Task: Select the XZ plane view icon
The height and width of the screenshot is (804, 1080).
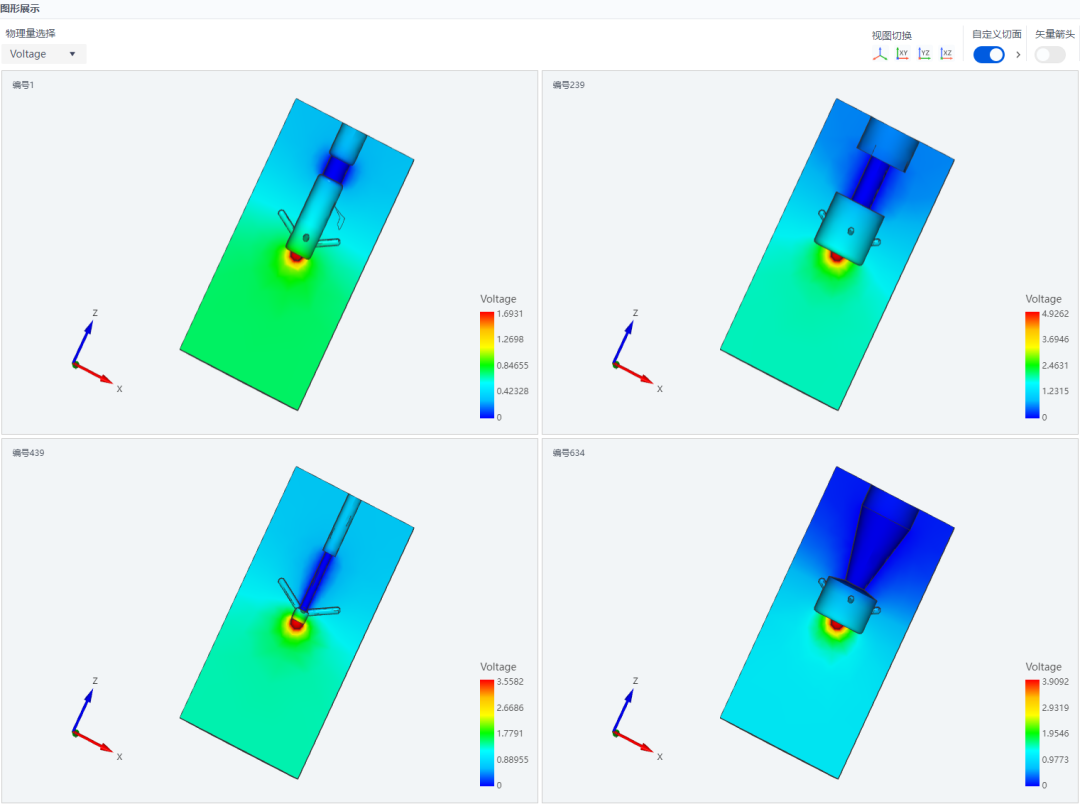Action: coord(946,54)
